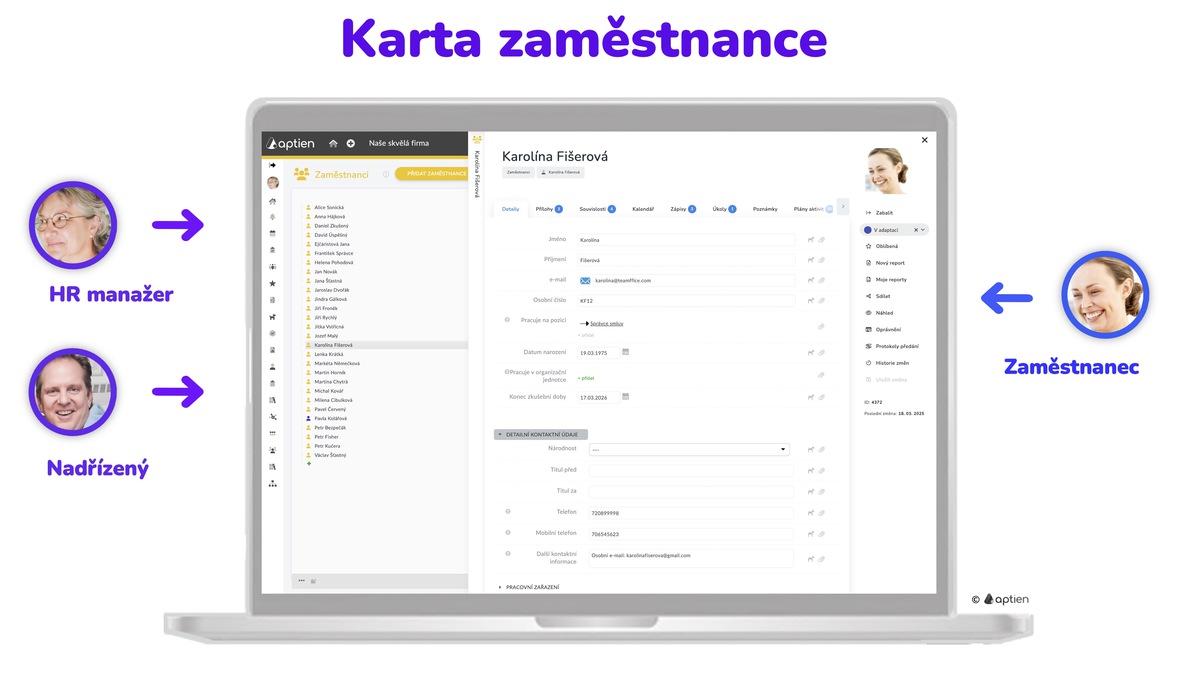Click paperclip icon in Jméno row

[x=822, y=240]
